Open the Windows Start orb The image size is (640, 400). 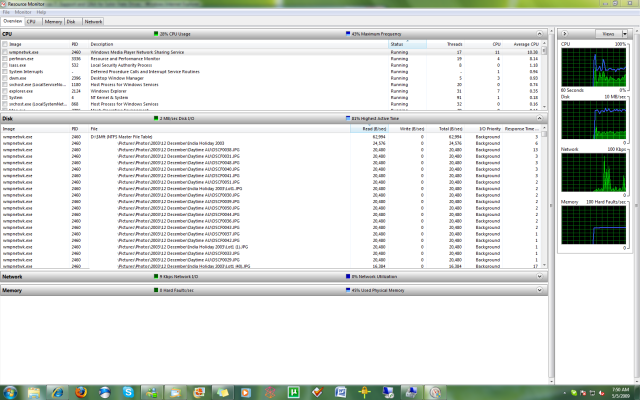coord(10,392)
